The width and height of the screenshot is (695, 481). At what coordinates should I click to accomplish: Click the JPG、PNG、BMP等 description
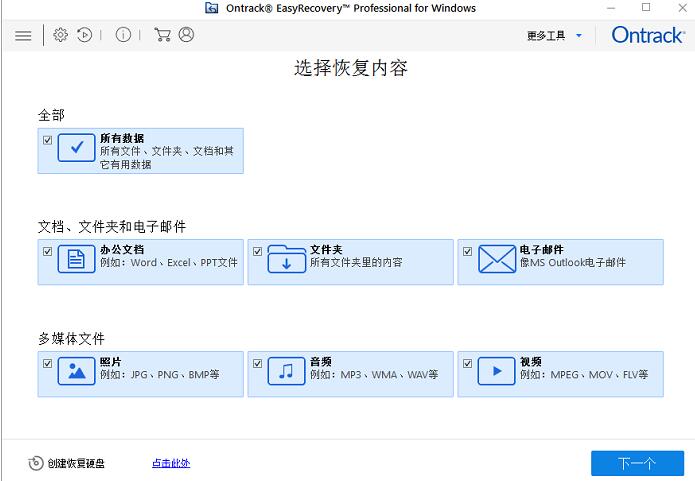tap(160, 375)
